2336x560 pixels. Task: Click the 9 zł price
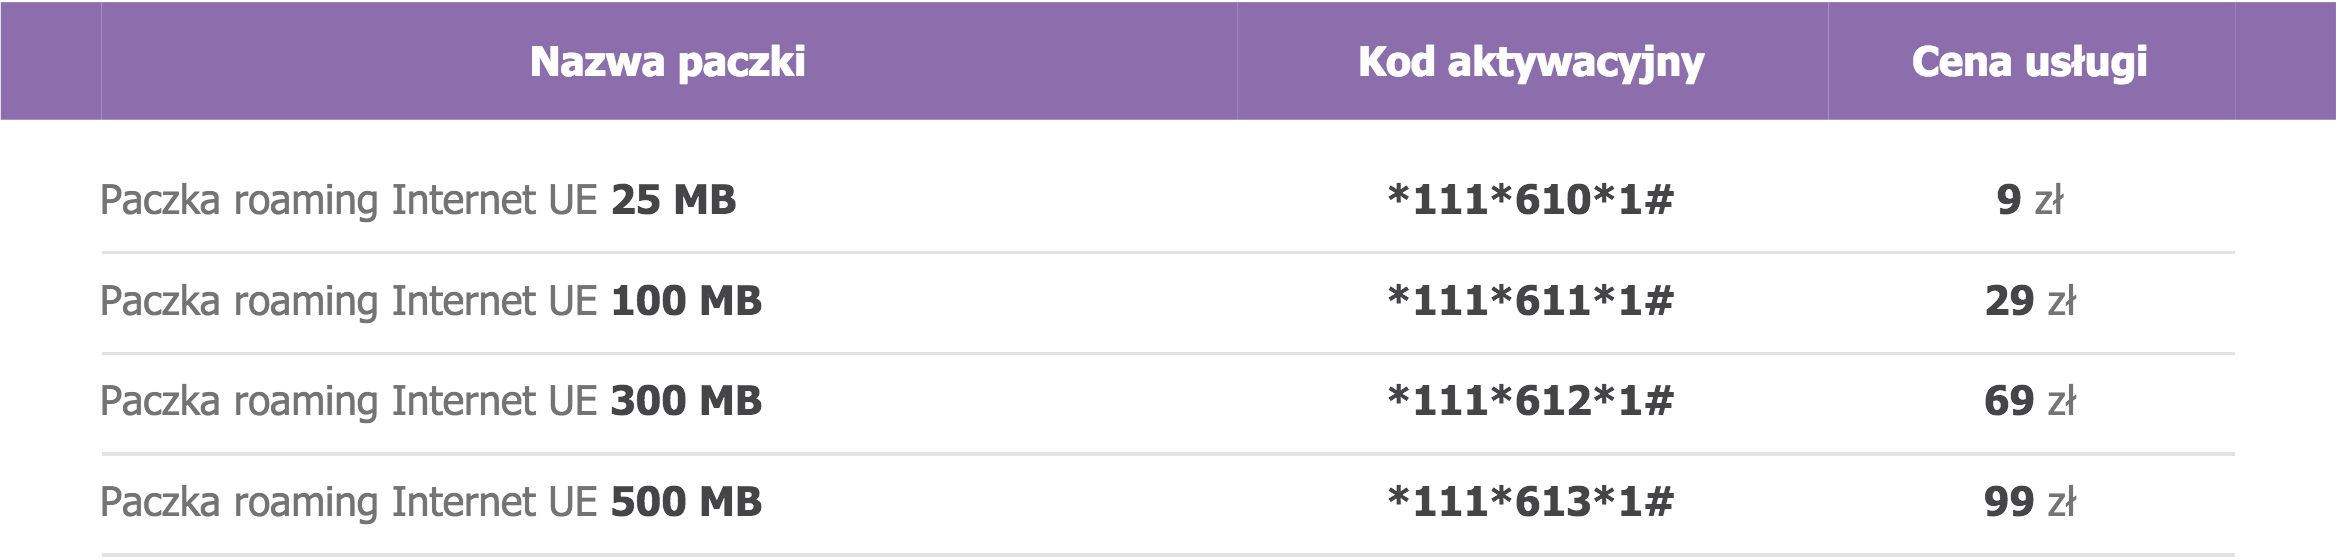pos(2029,200)
